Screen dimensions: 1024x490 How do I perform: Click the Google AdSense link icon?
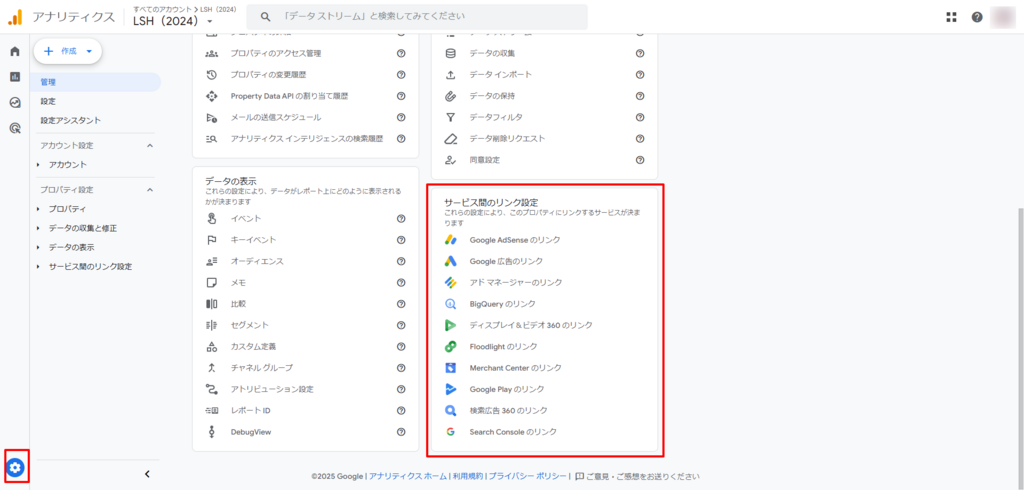point(450,240)
